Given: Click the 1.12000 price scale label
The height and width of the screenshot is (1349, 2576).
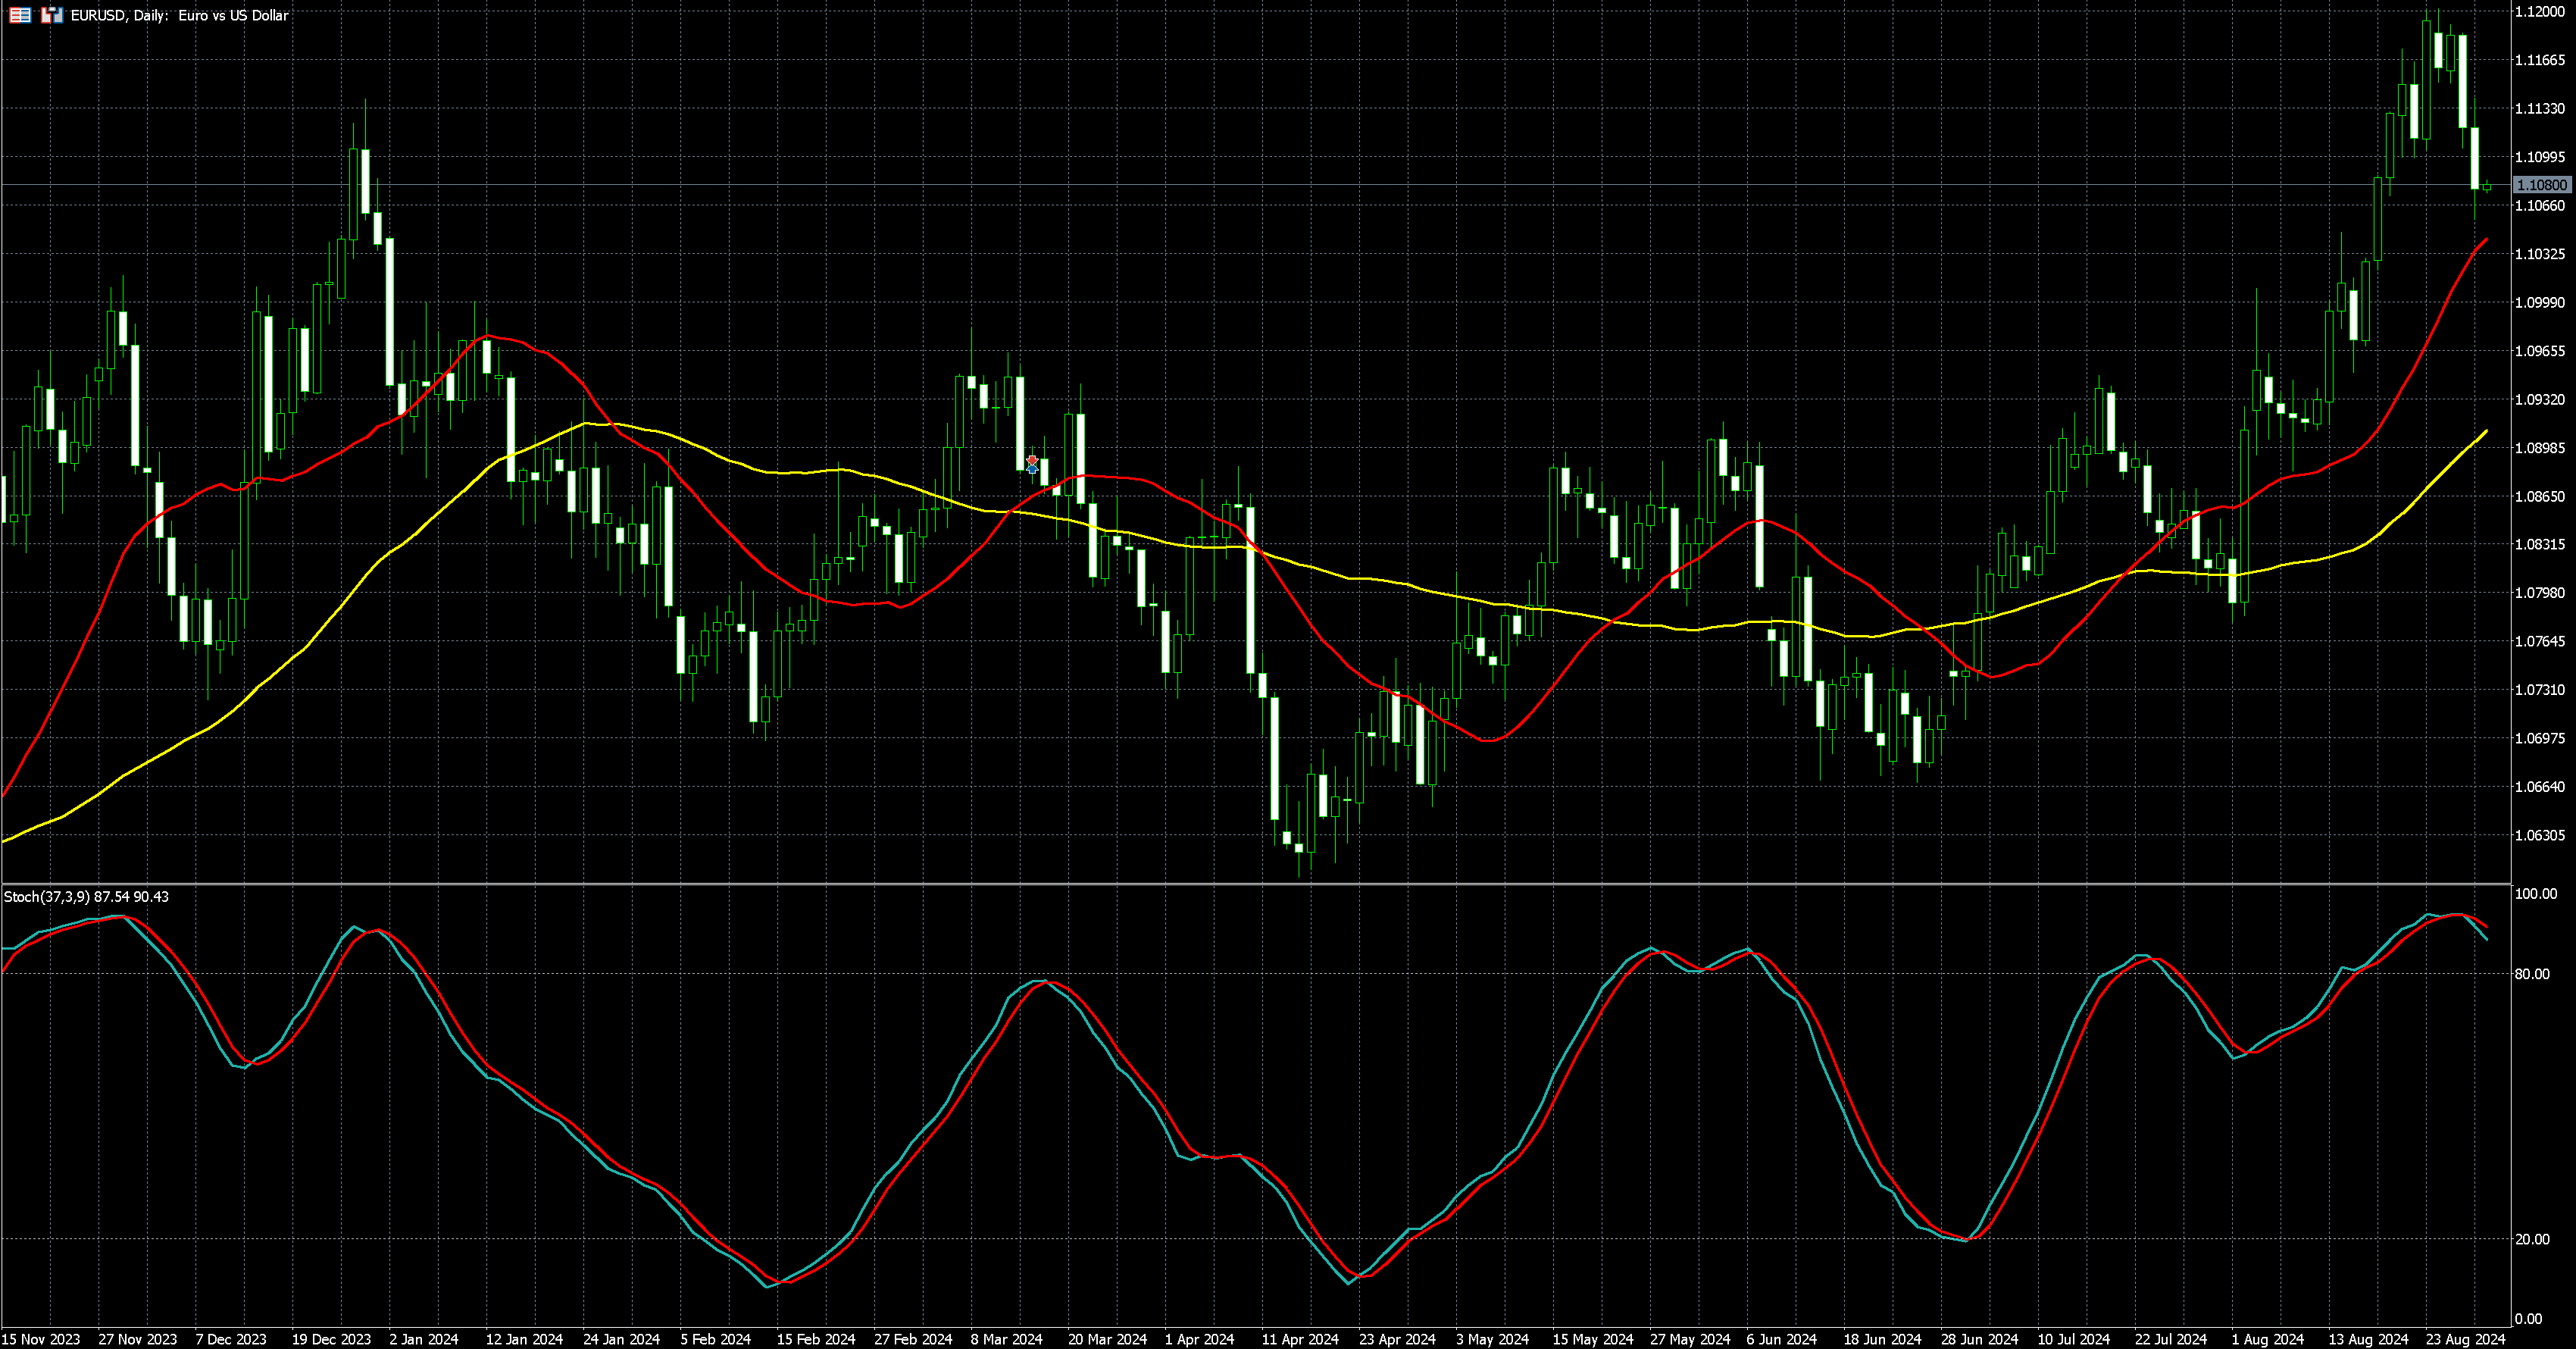Looking at the screenshot, I should tap(2539, 11).
